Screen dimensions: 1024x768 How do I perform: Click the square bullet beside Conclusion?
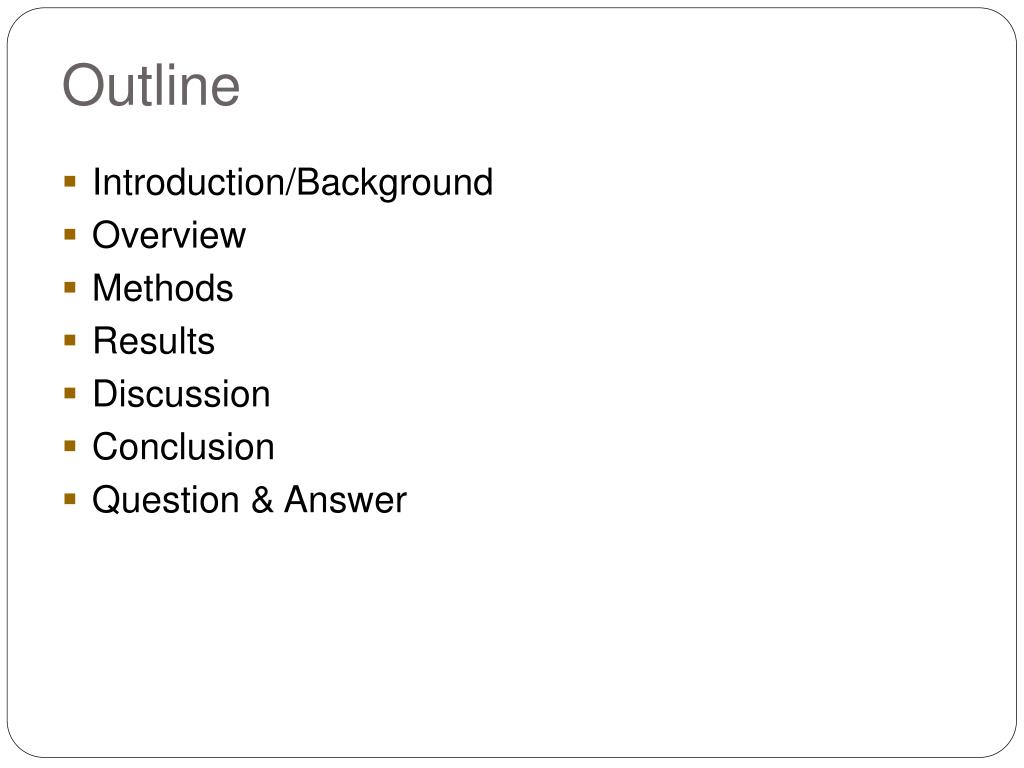[x=71, y=446]
